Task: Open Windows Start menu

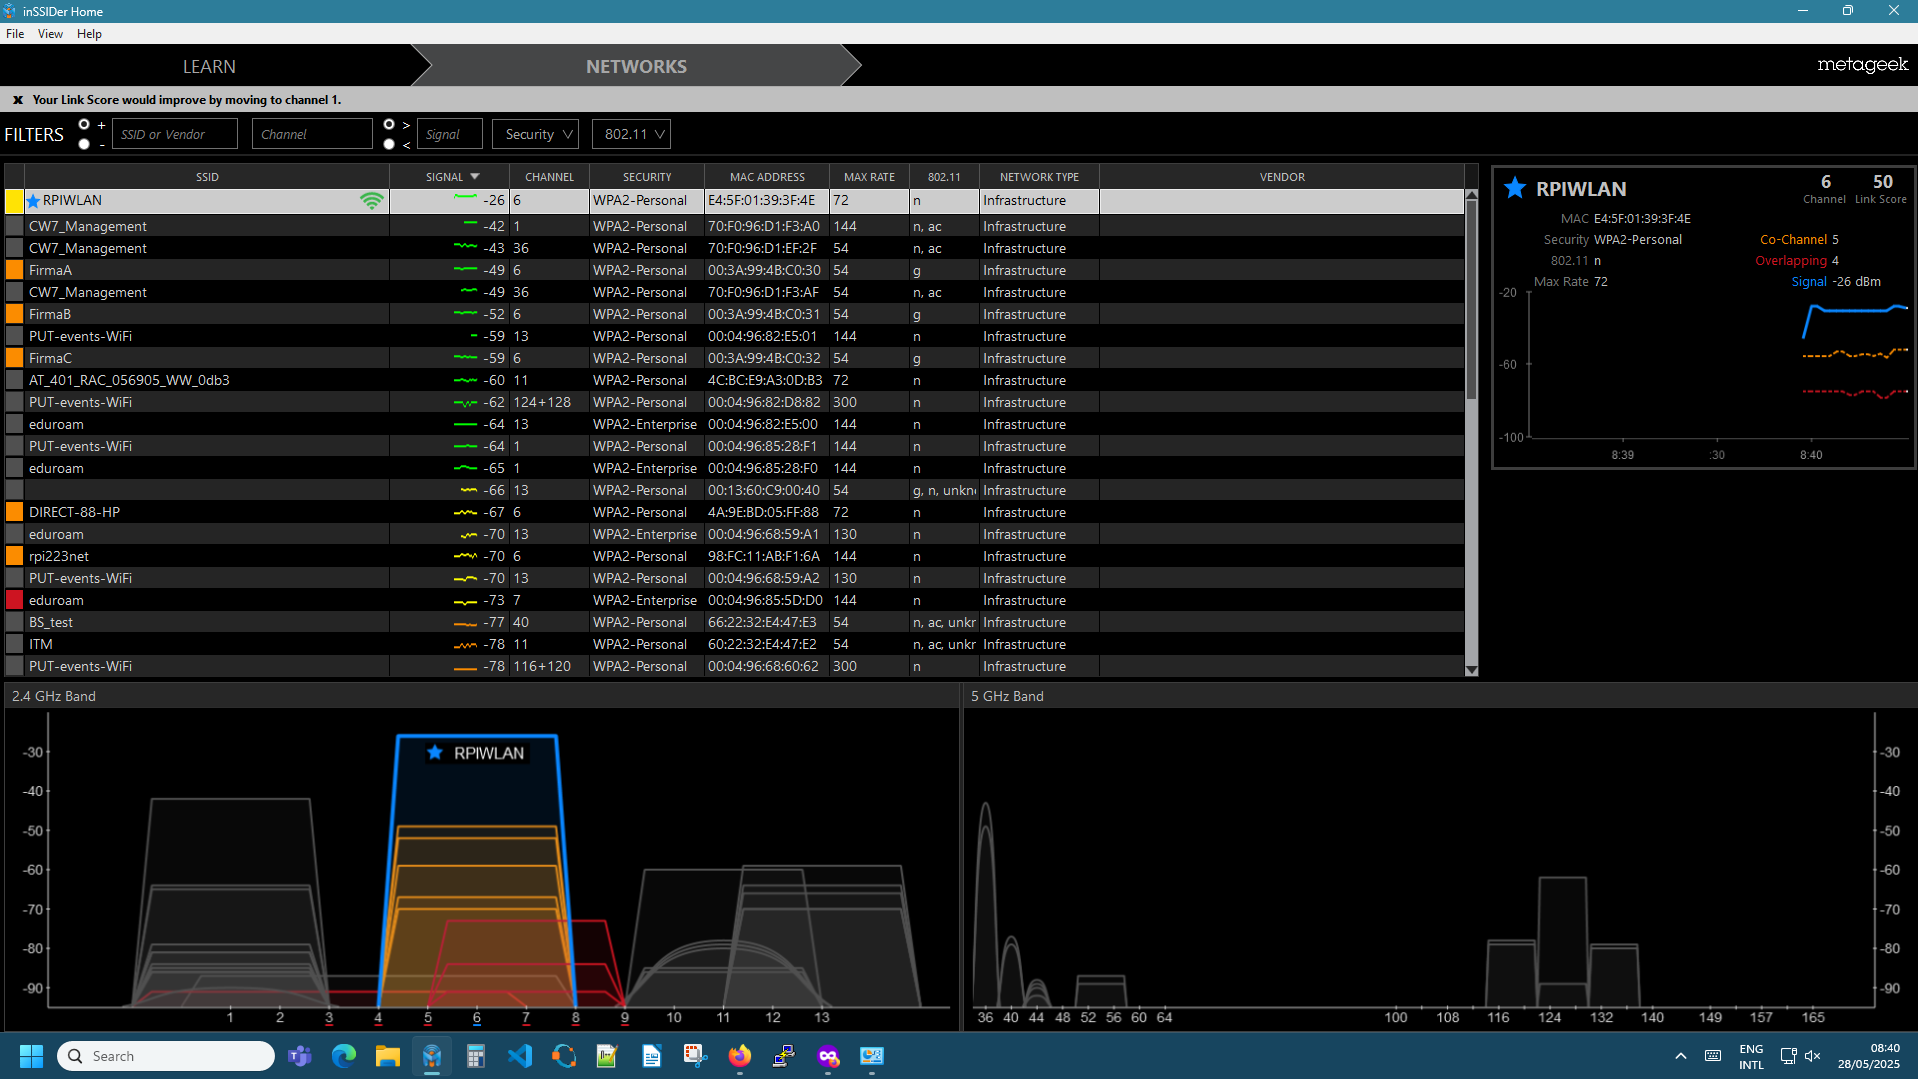Action: 32,1056
